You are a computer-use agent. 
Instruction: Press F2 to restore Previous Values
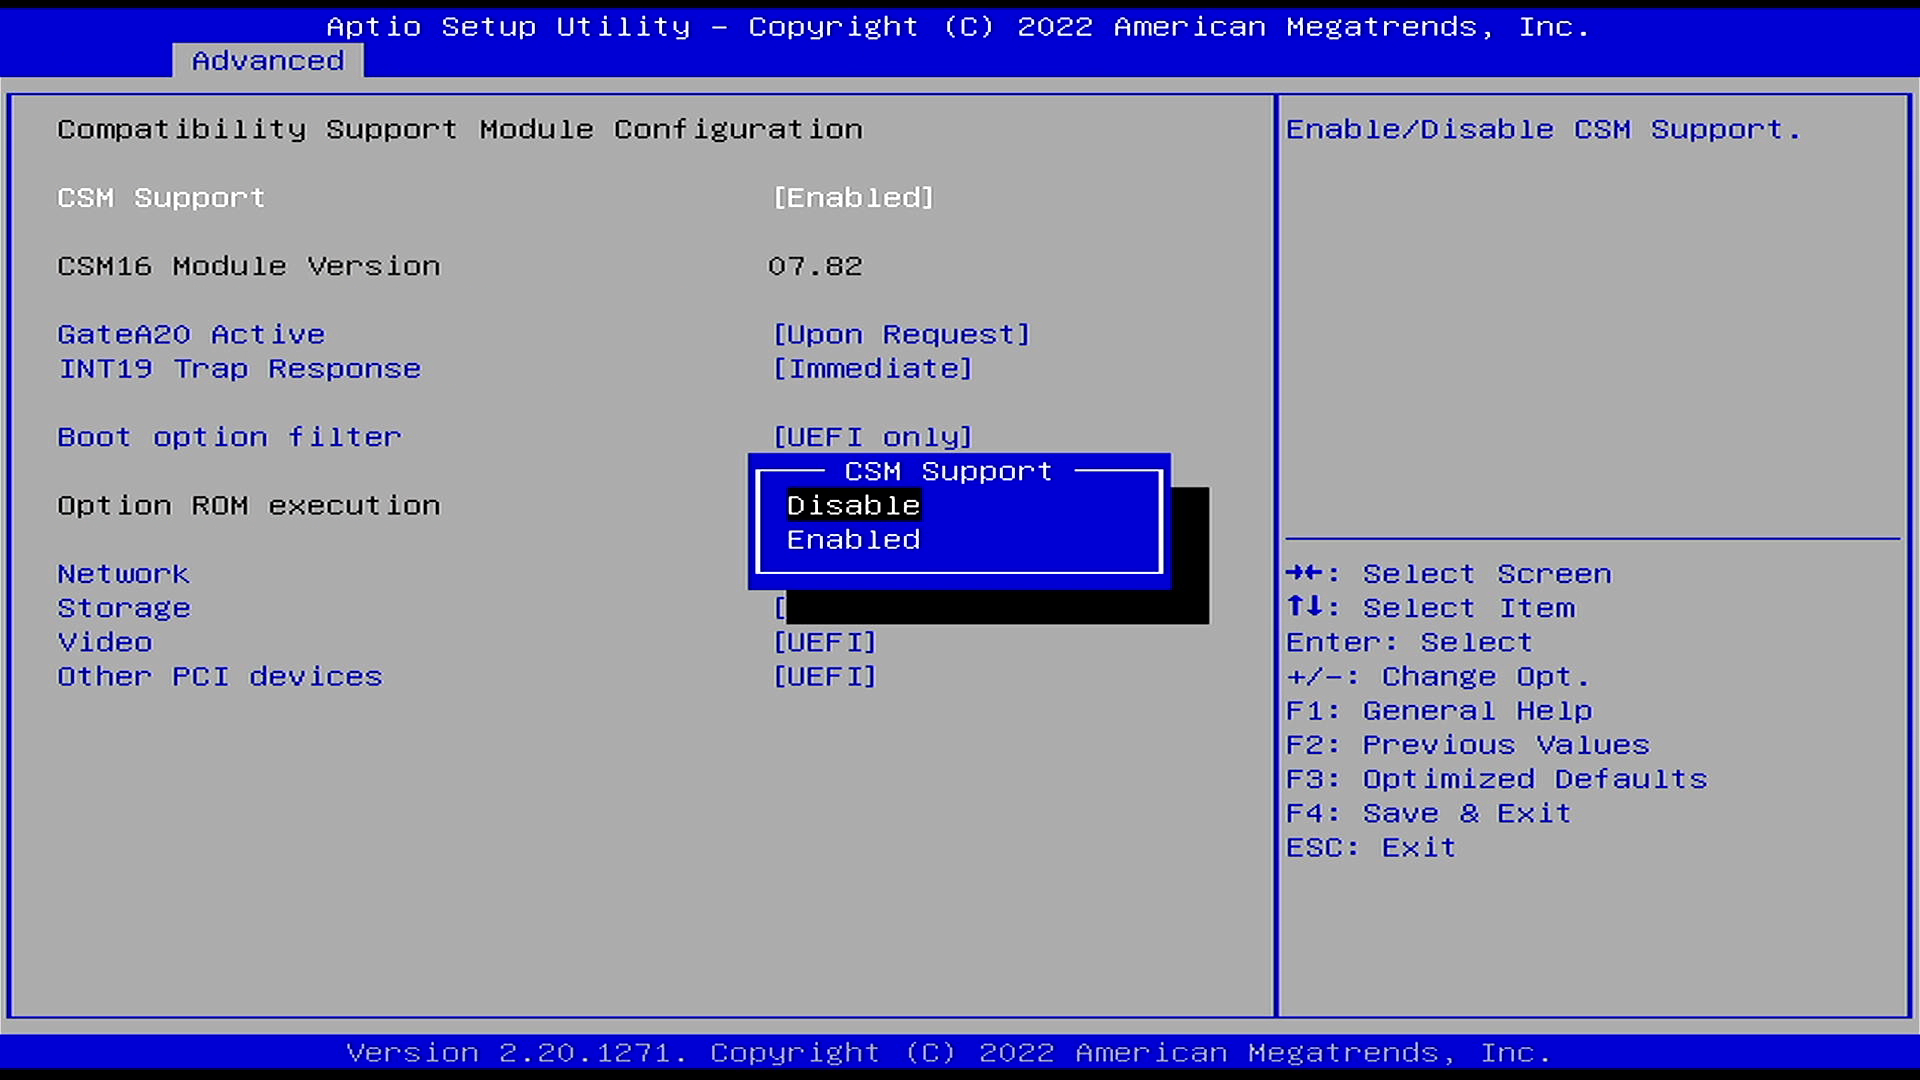[x=1470, y=744]
